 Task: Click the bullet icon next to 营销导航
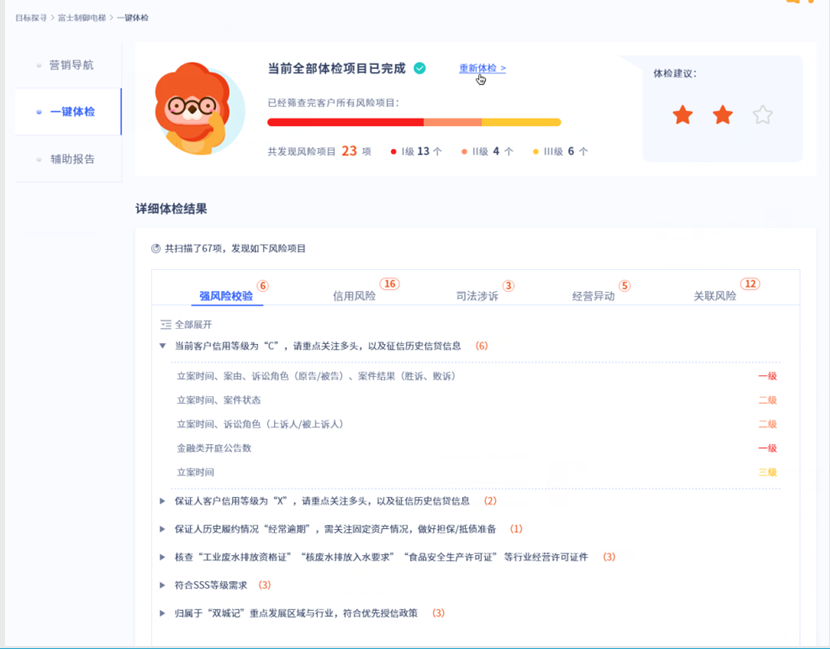[39, 66]
